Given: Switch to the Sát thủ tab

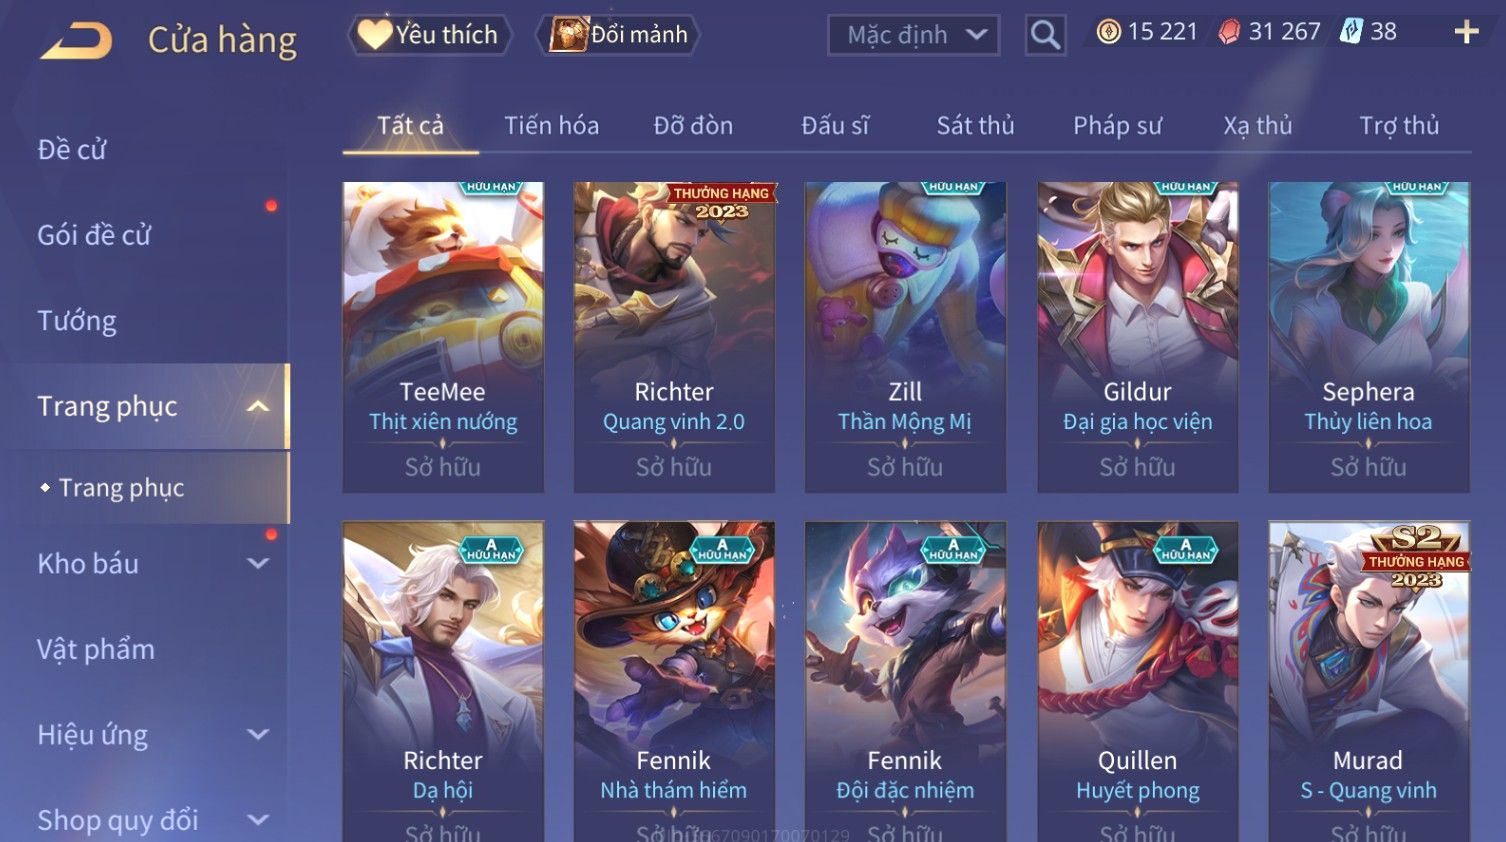Looking at the screenshot, I should 975,126.
